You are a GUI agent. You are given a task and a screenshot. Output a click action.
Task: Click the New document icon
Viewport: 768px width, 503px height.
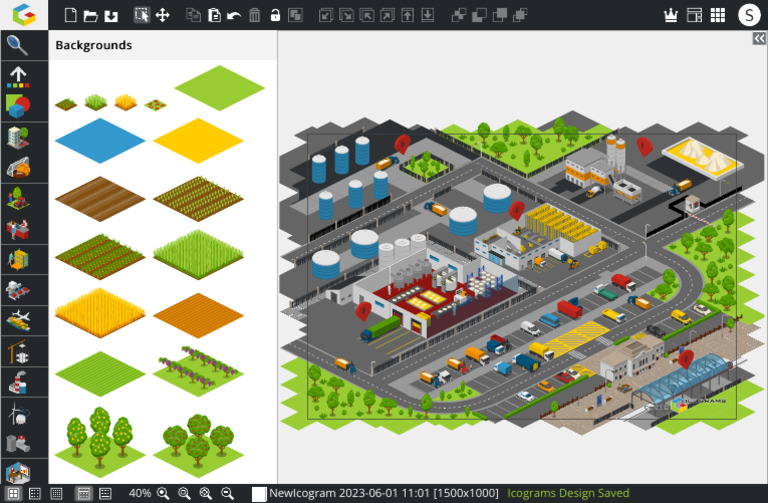69,15
